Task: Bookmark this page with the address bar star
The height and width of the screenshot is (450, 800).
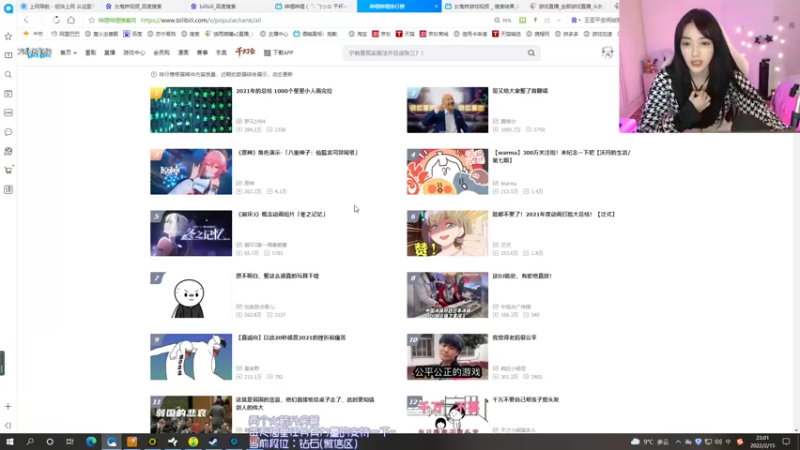Action: (x=91, y=20)
